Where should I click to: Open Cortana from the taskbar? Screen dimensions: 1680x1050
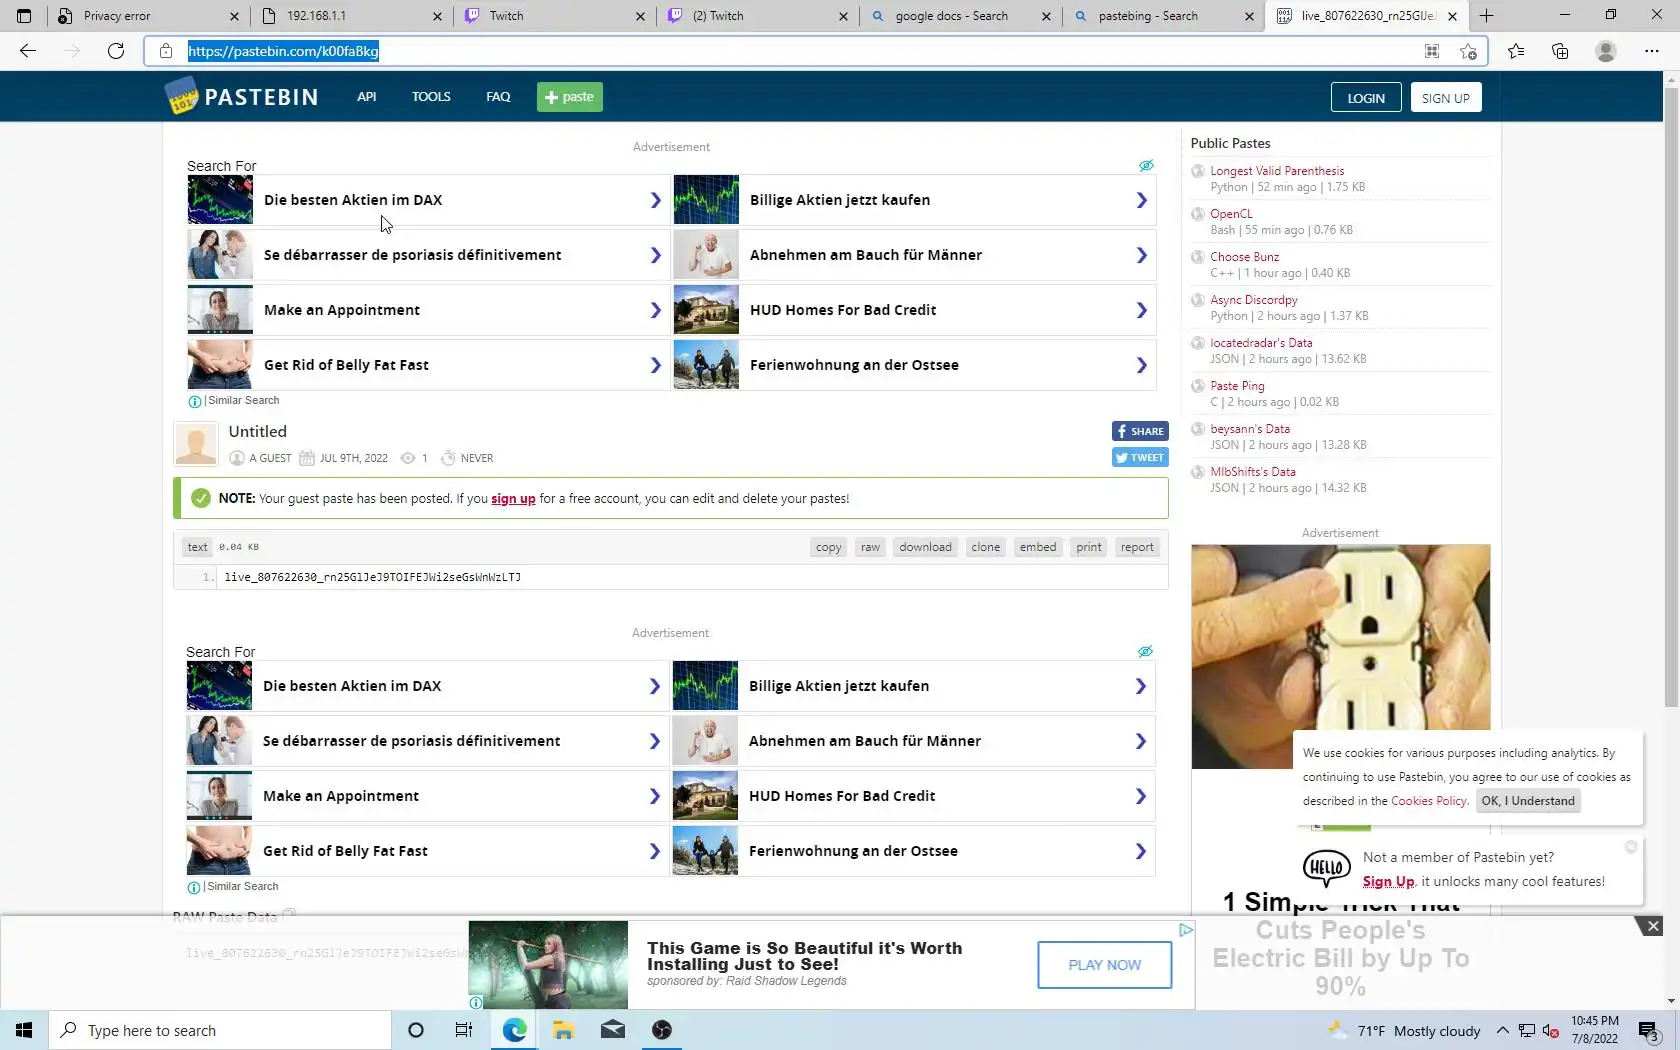coord(416,1030)
